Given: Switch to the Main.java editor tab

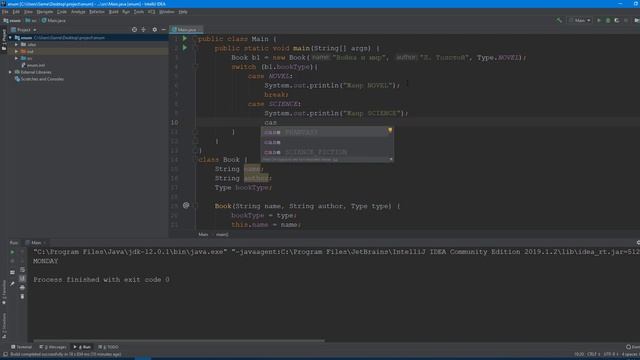Looking at the screenshot, I should tap(186, 30).
